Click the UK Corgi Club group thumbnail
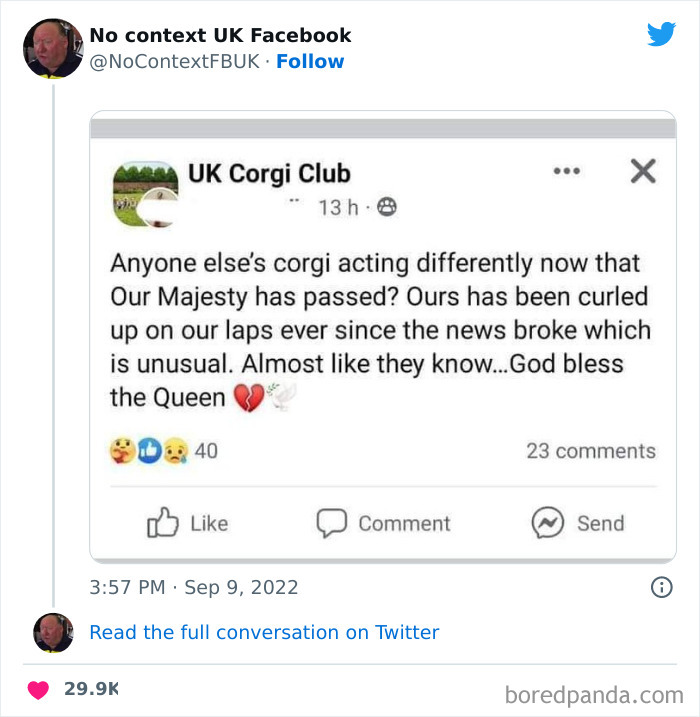The image size is (700, 717). click(146, 191)
